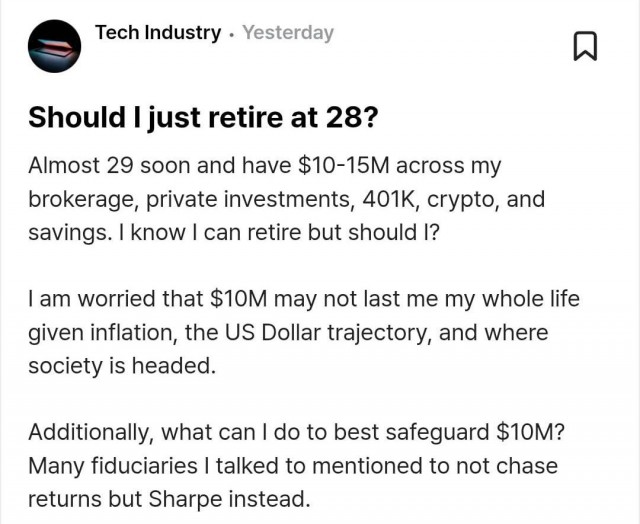Open the Tech Industry channel name
Screen dimensions: 640x524
point(158,33)
